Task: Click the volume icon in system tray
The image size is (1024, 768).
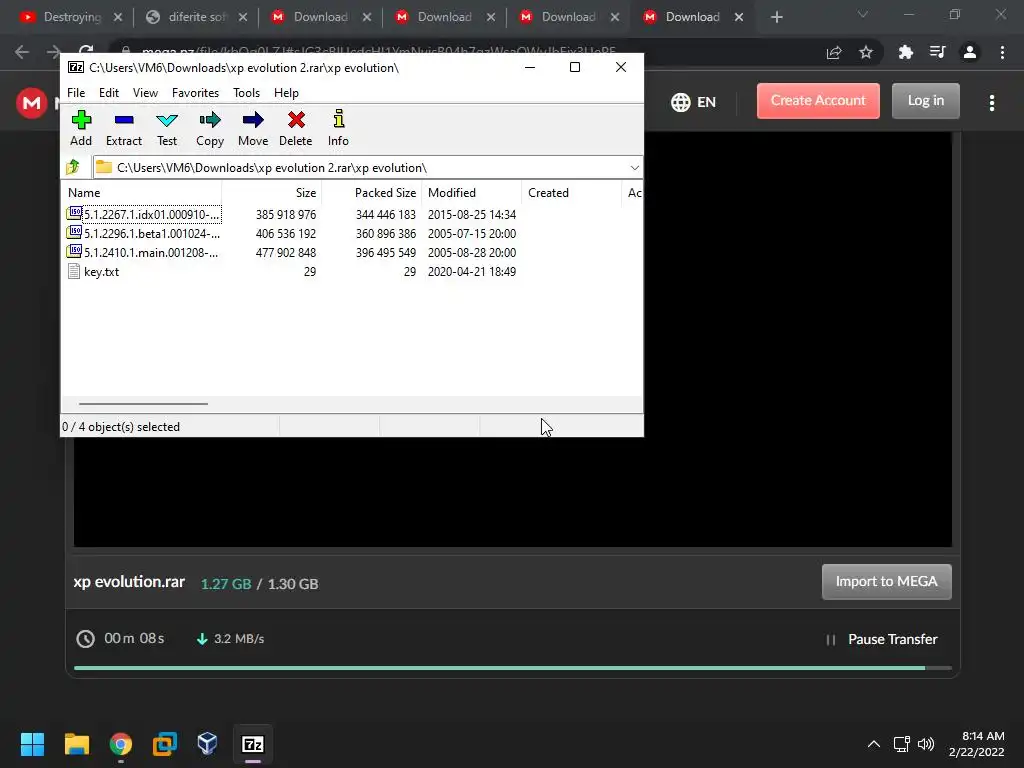Action: coord(925,744)
